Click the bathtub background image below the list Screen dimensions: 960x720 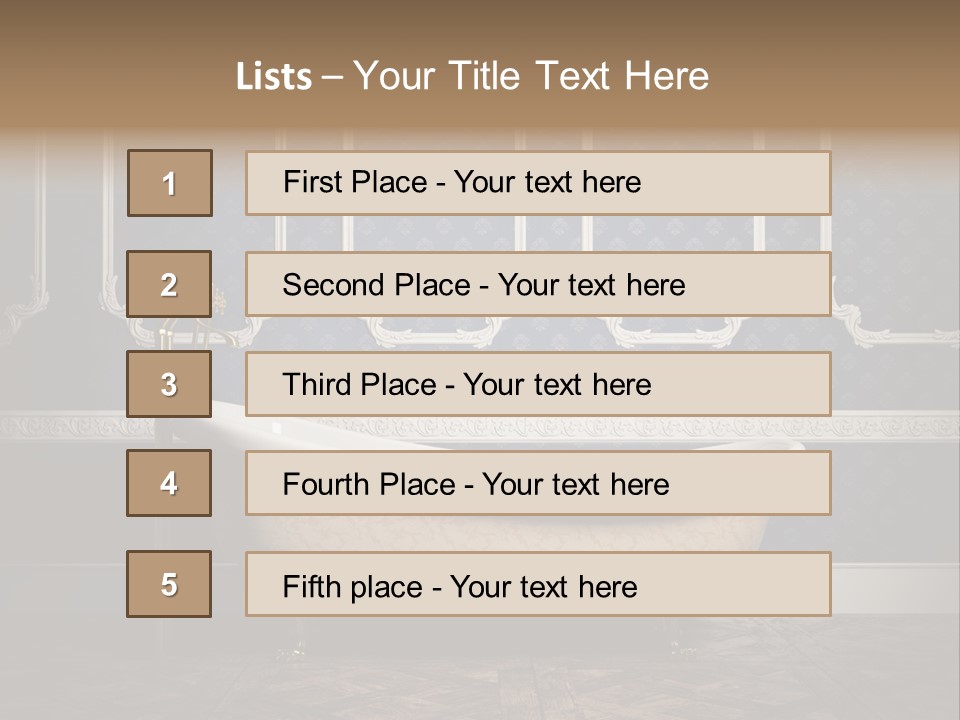pos(480,667)
